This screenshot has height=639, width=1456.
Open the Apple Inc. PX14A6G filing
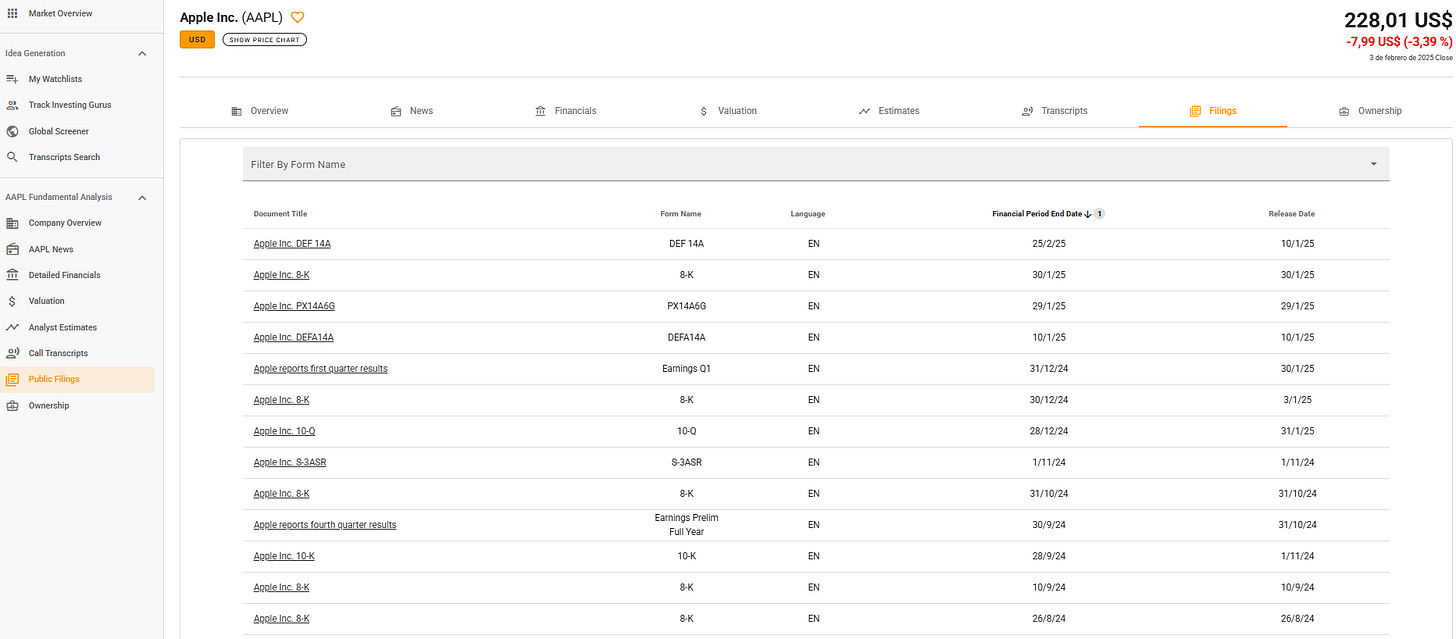pyautogui.click(x=294, y=306)
